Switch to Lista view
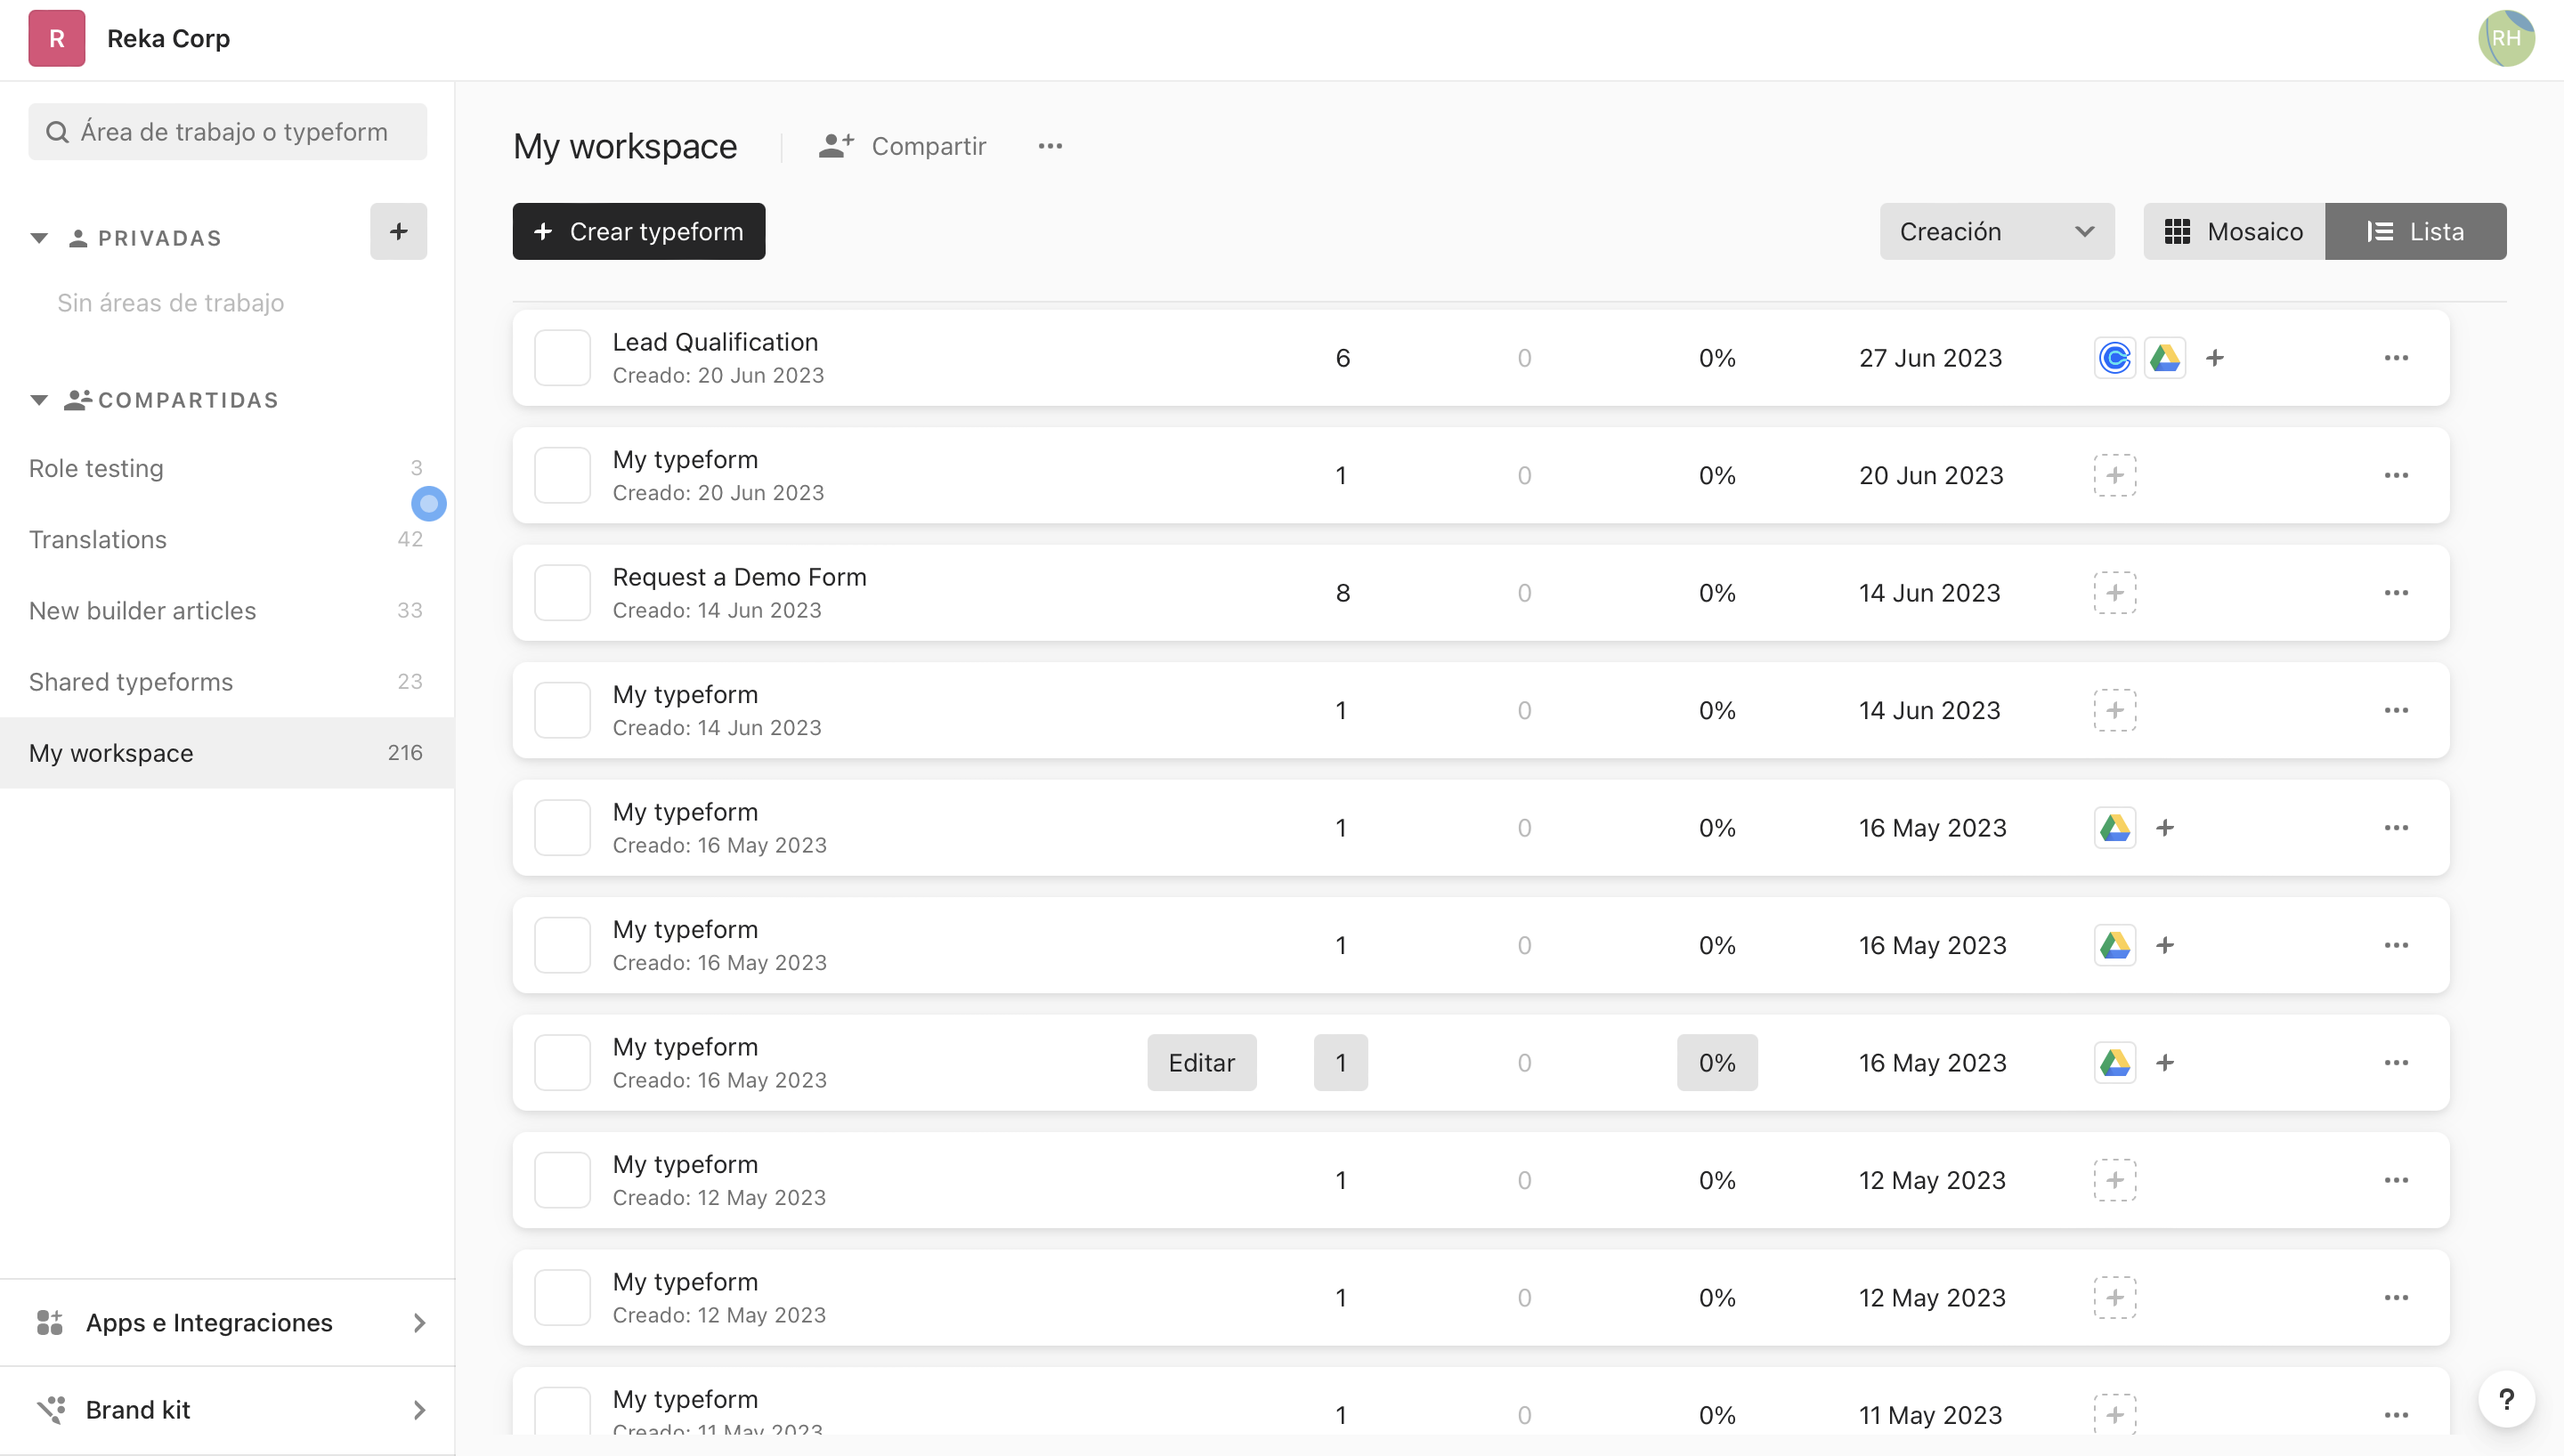The width and height of the screenshot is (2564, 1456). click(2416, 231)
